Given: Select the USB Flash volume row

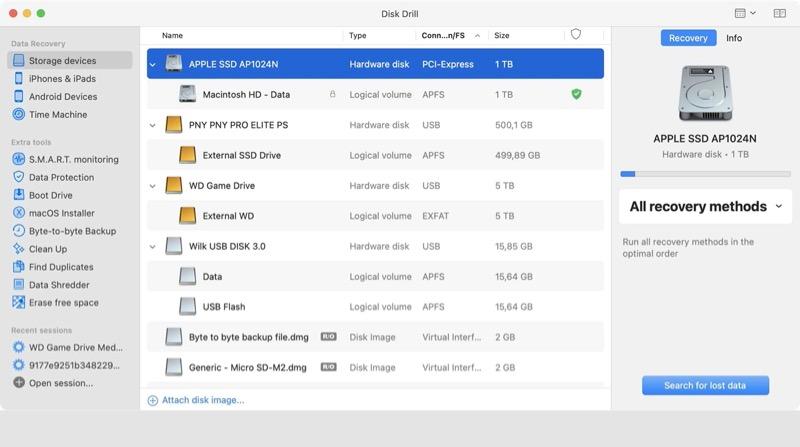Looking at the screenshot, I should (x=376, y=307).
